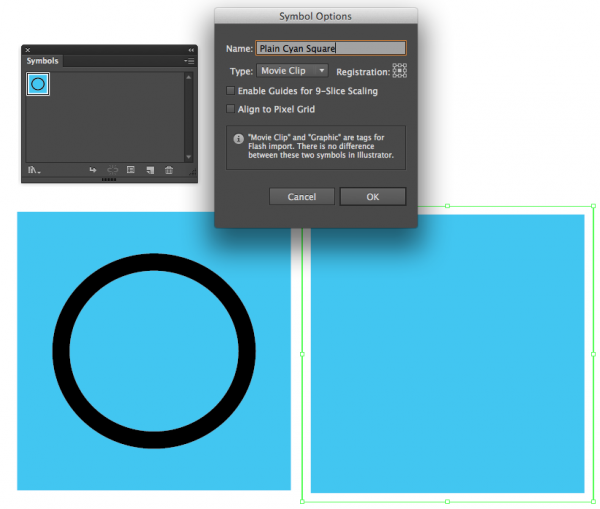
Task: Toggle Align to Pixel Grid checkbox
Action: pos(231,108)
